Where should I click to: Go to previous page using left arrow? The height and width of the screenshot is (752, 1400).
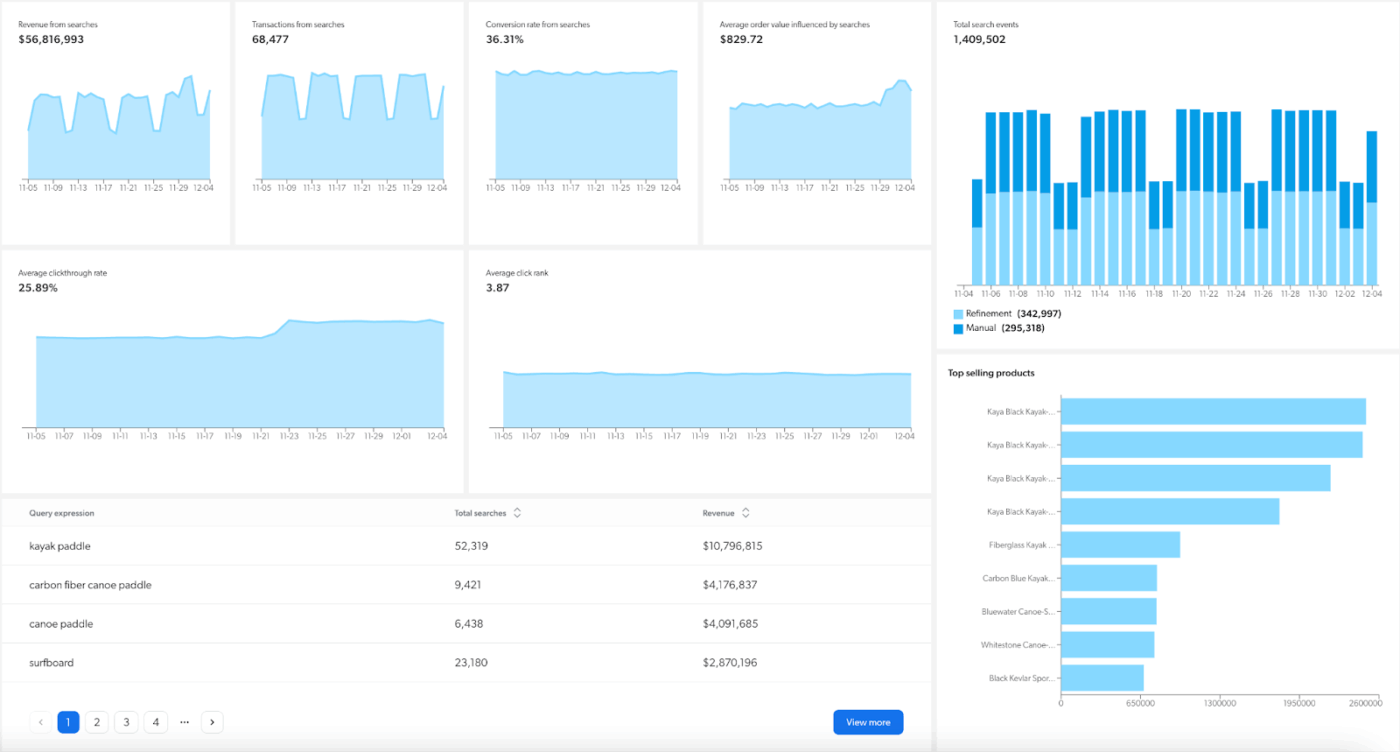click(x=41, y=722)
